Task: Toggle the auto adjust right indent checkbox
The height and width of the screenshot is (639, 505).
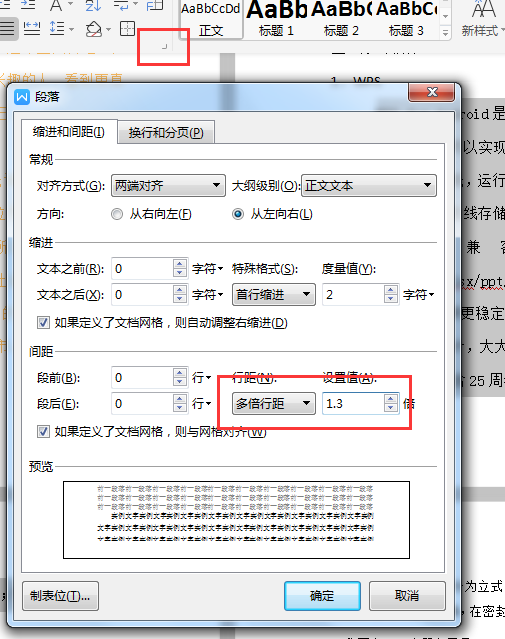Action: (43, 323)
